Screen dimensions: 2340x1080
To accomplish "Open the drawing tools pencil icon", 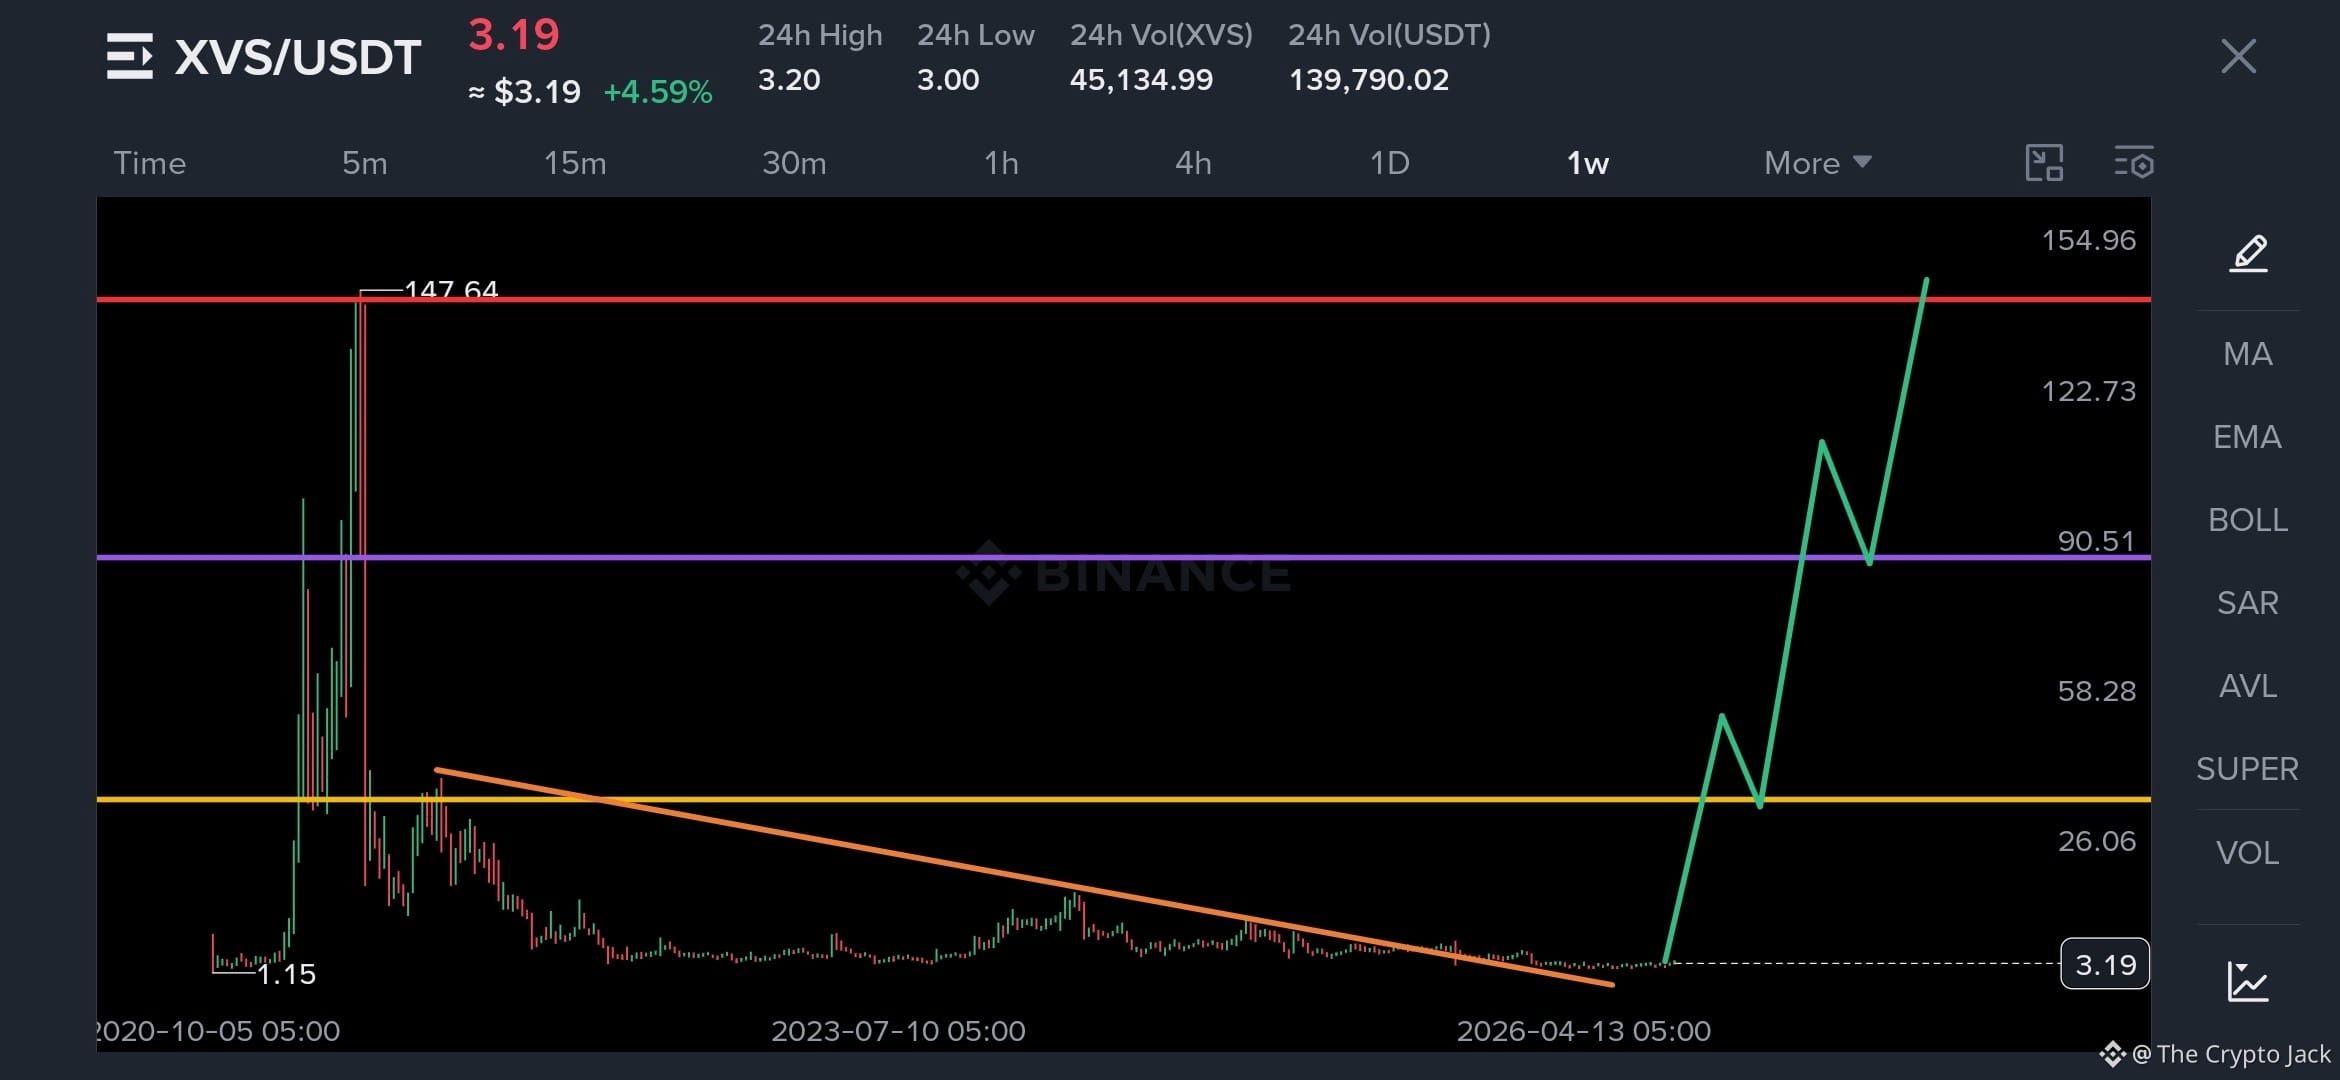I will pyautogui.click(x=2248, y=253).
